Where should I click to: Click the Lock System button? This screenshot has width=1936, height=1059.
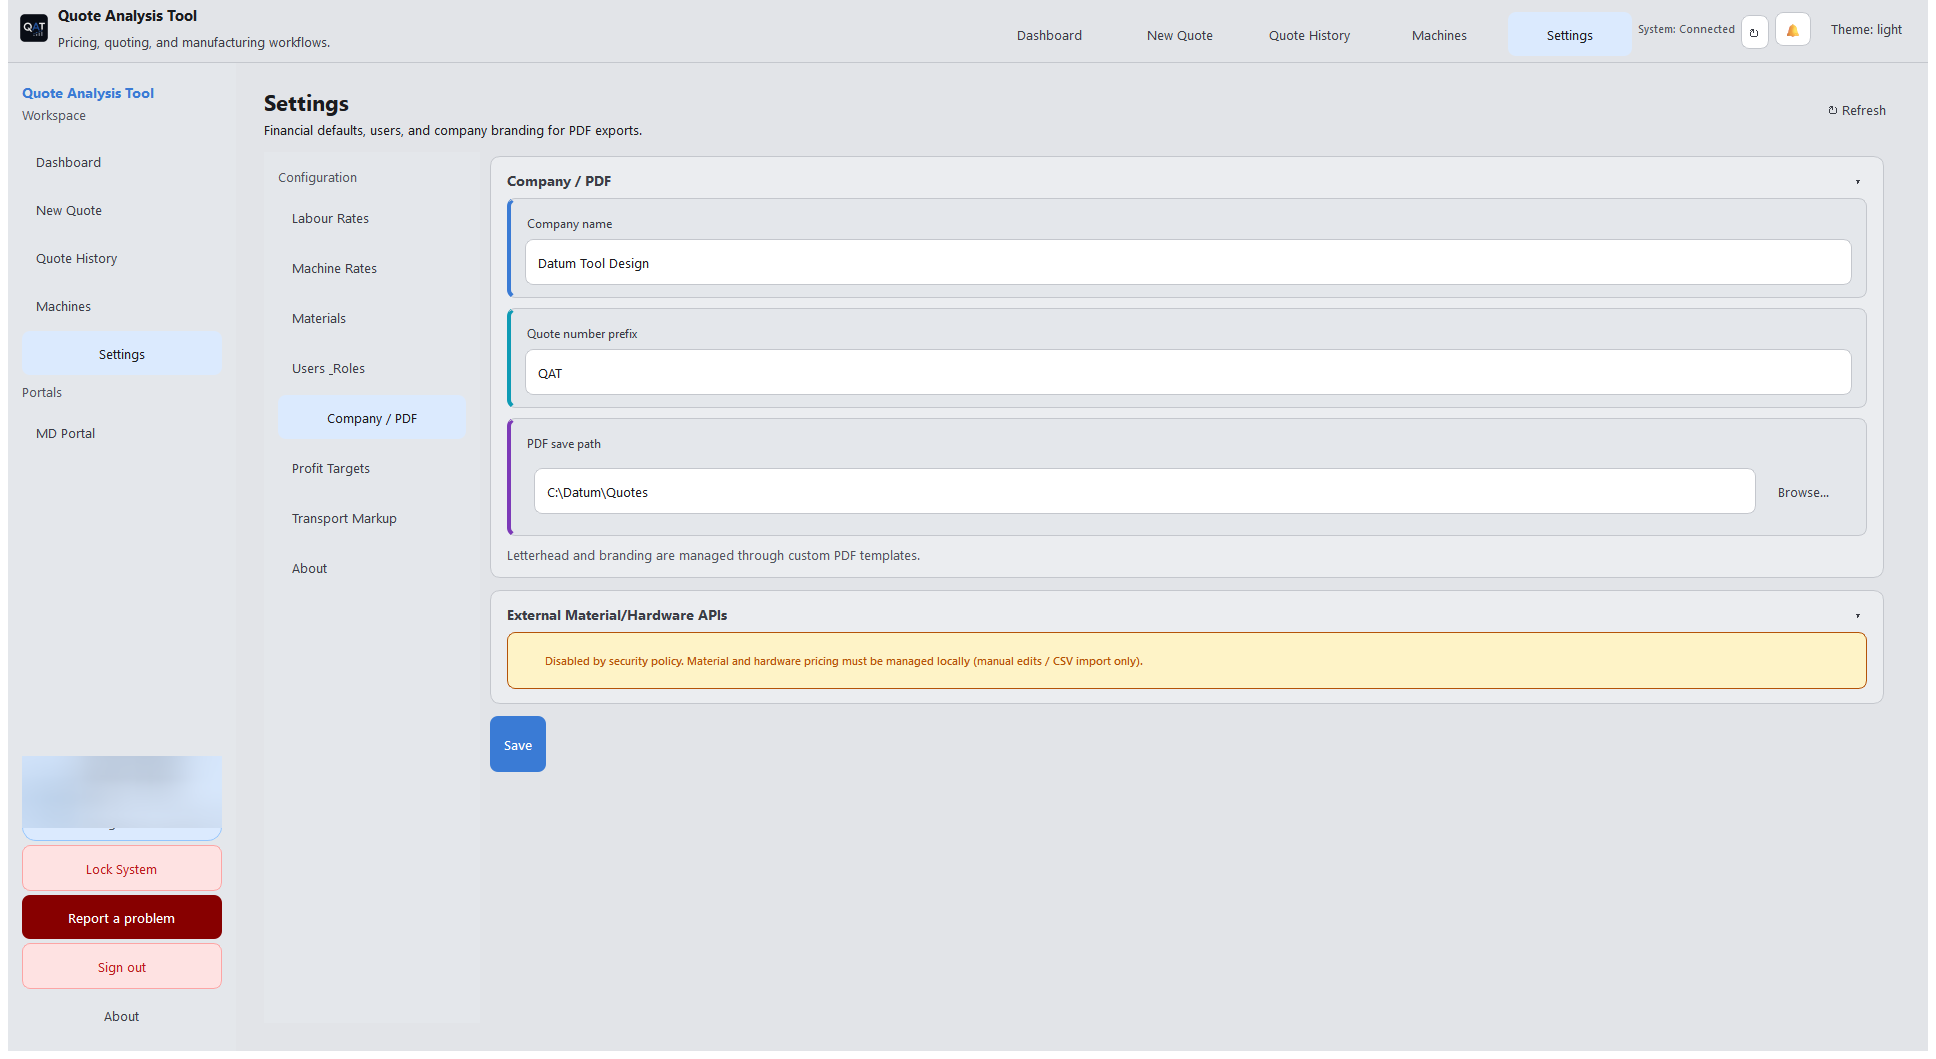tap(122, 869)
